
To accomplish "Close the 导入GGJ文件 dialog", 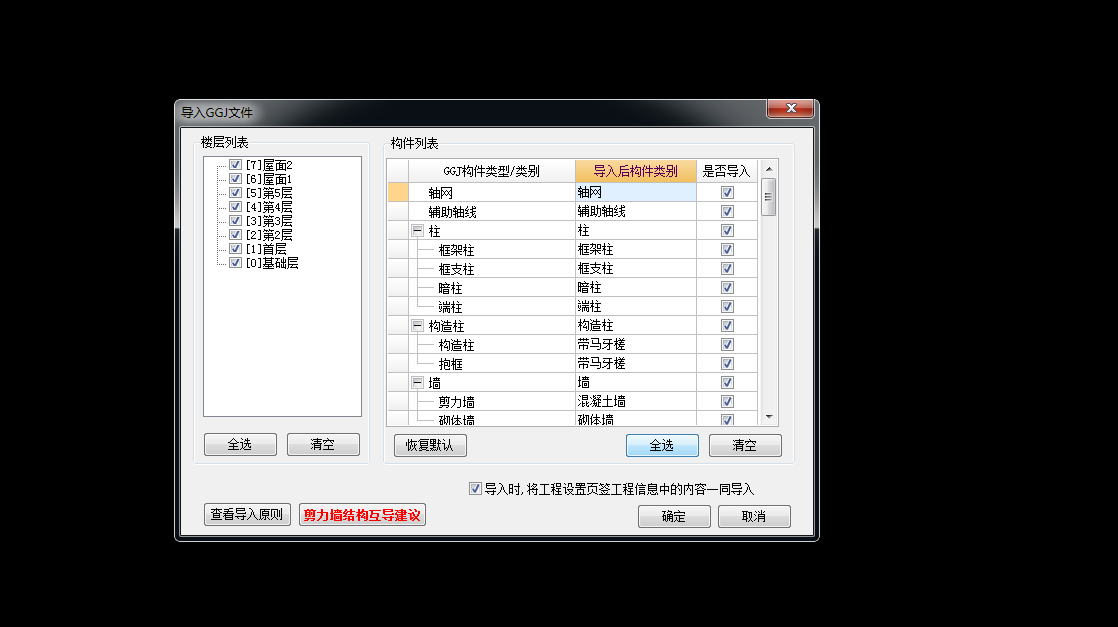I will pyautogui.click(x=791, y=108).
